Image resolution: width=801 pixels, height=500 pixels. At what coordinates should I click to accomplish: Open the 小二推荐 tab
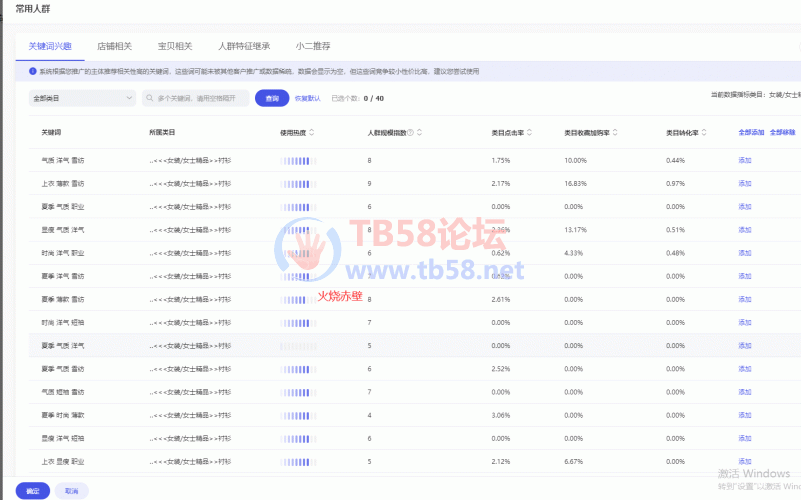[x=313, y=46]
